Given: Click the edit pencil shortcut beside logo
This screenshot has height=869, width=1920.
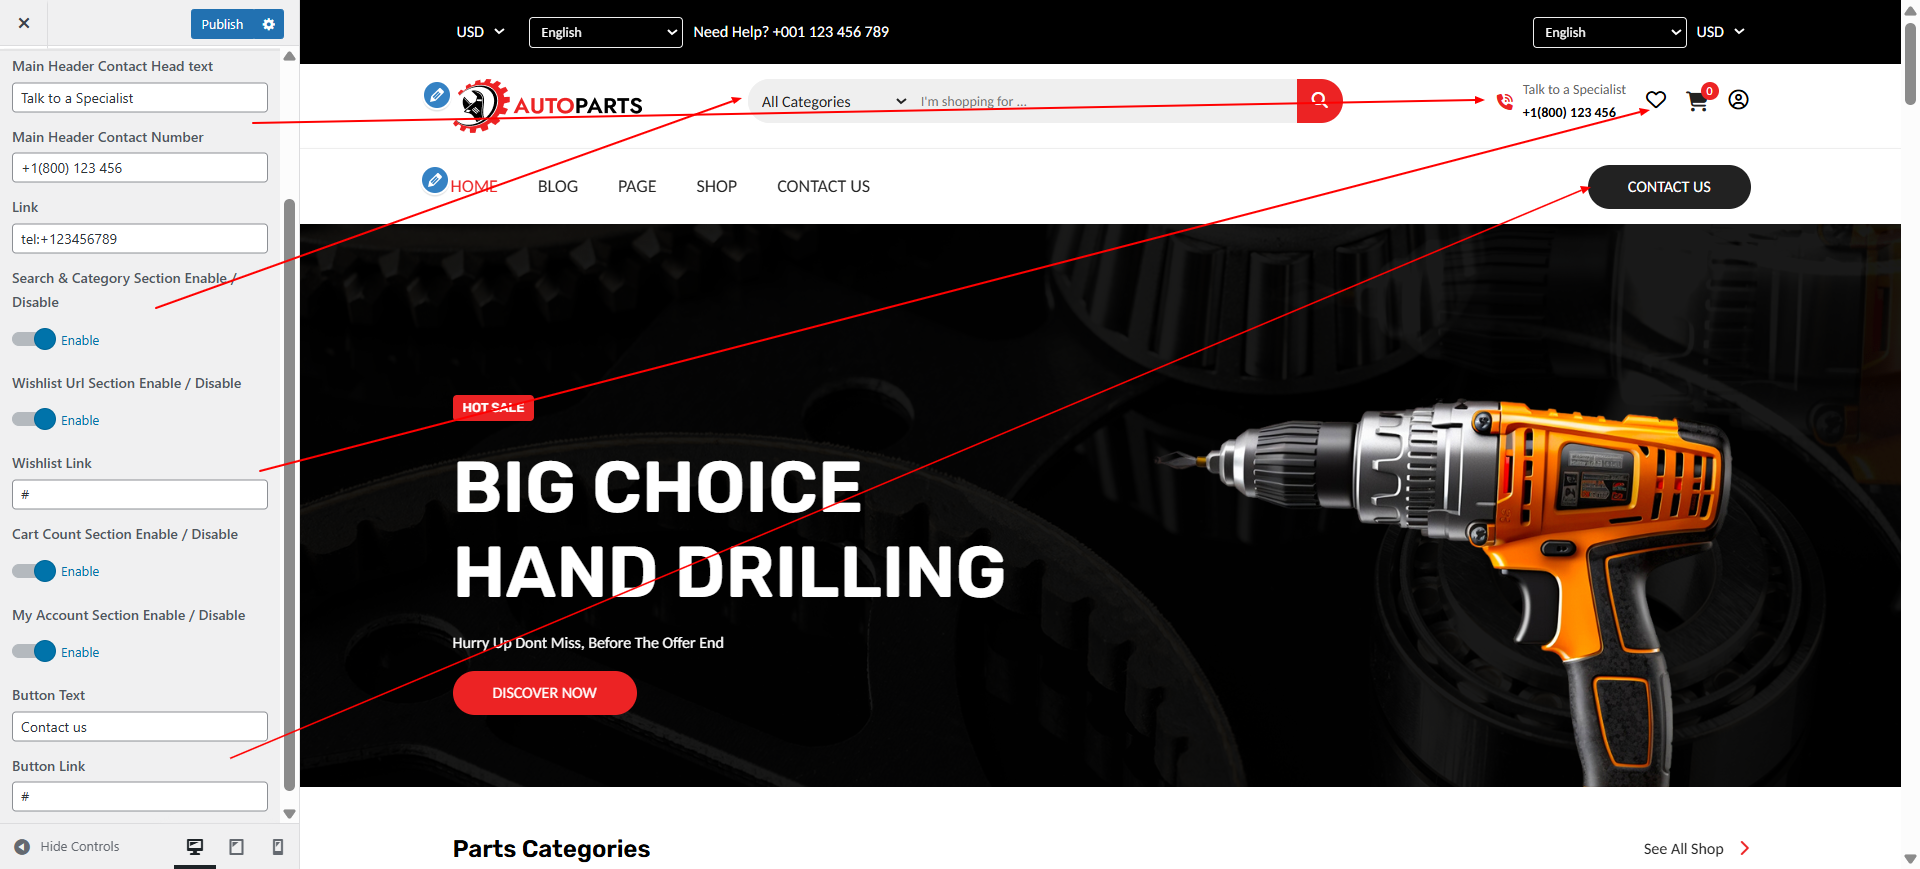Looking at the screenshot, I should tap(436, 95).
